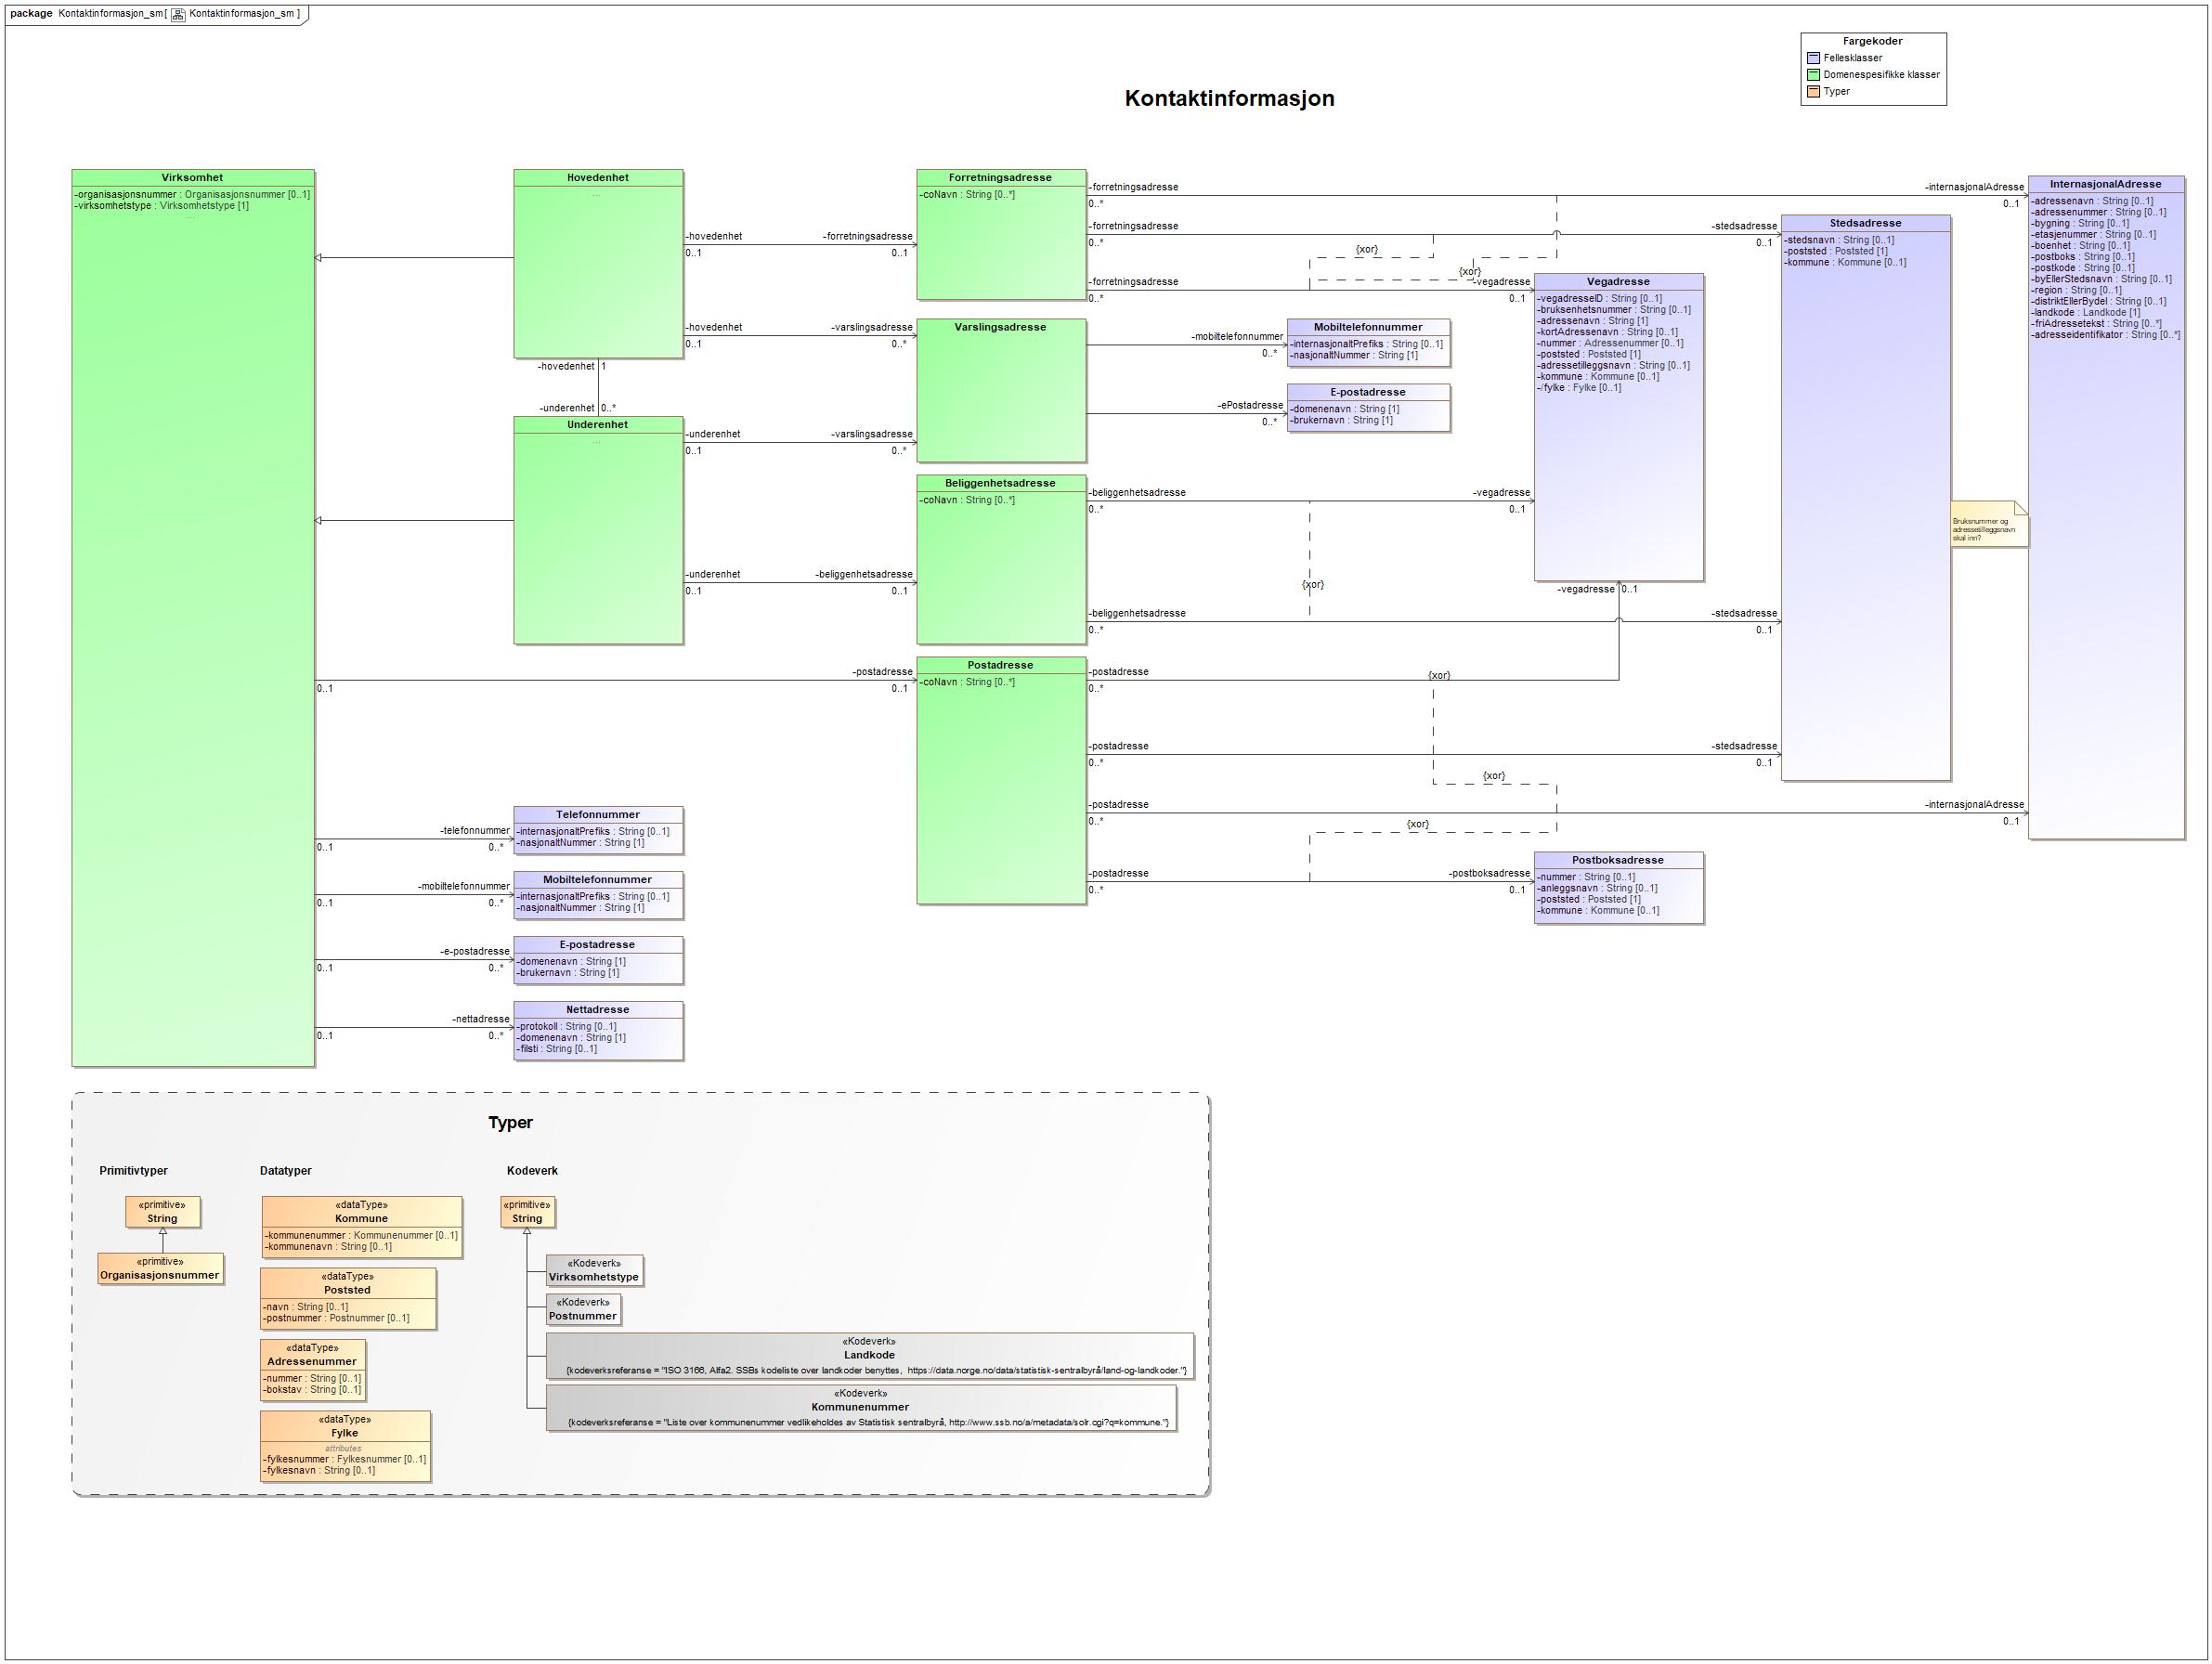Select the Stedsadresse class header
2212x1664 pixels.
pyautogui.click(x=1865, y=223)
